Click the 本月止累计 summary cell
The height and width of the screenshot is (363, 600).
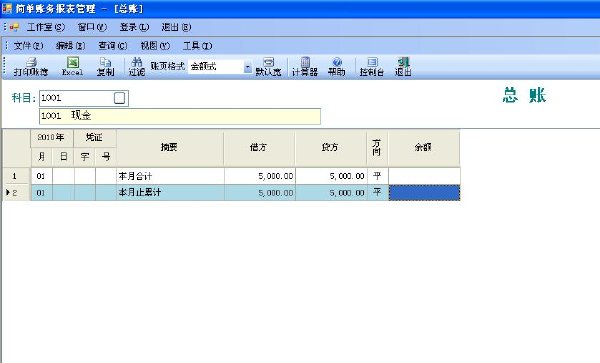coord(170,192)
